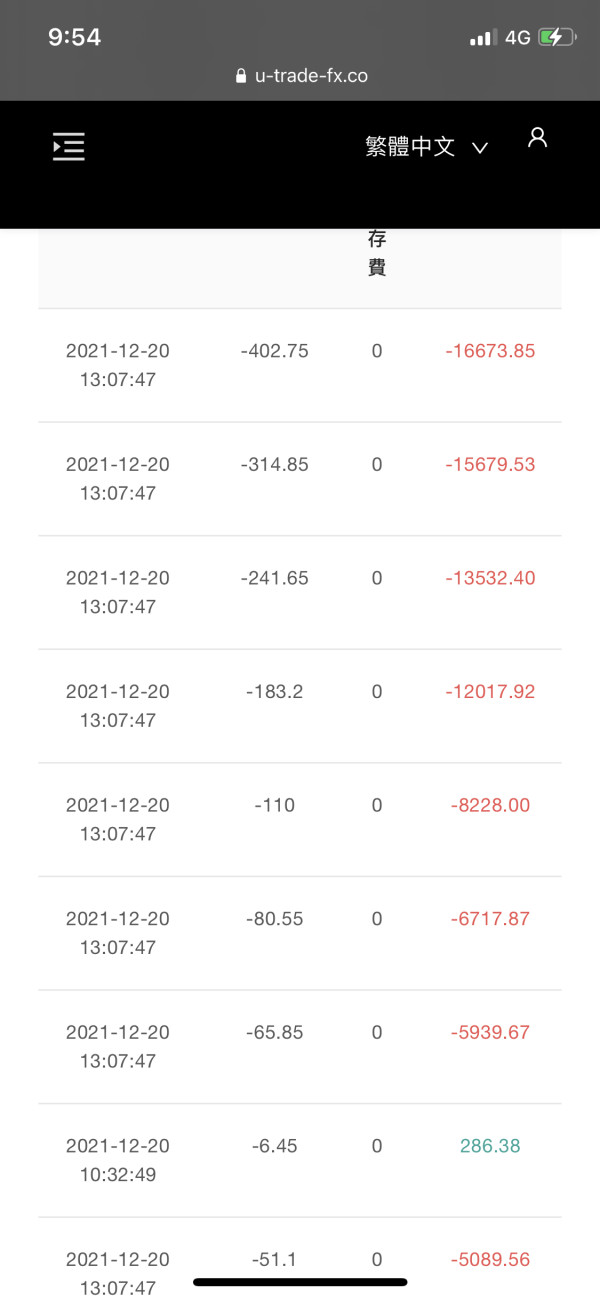The image size is (600, 1299).
Task: Tap the 9:54 status bar clock
Action: [75, 37]
